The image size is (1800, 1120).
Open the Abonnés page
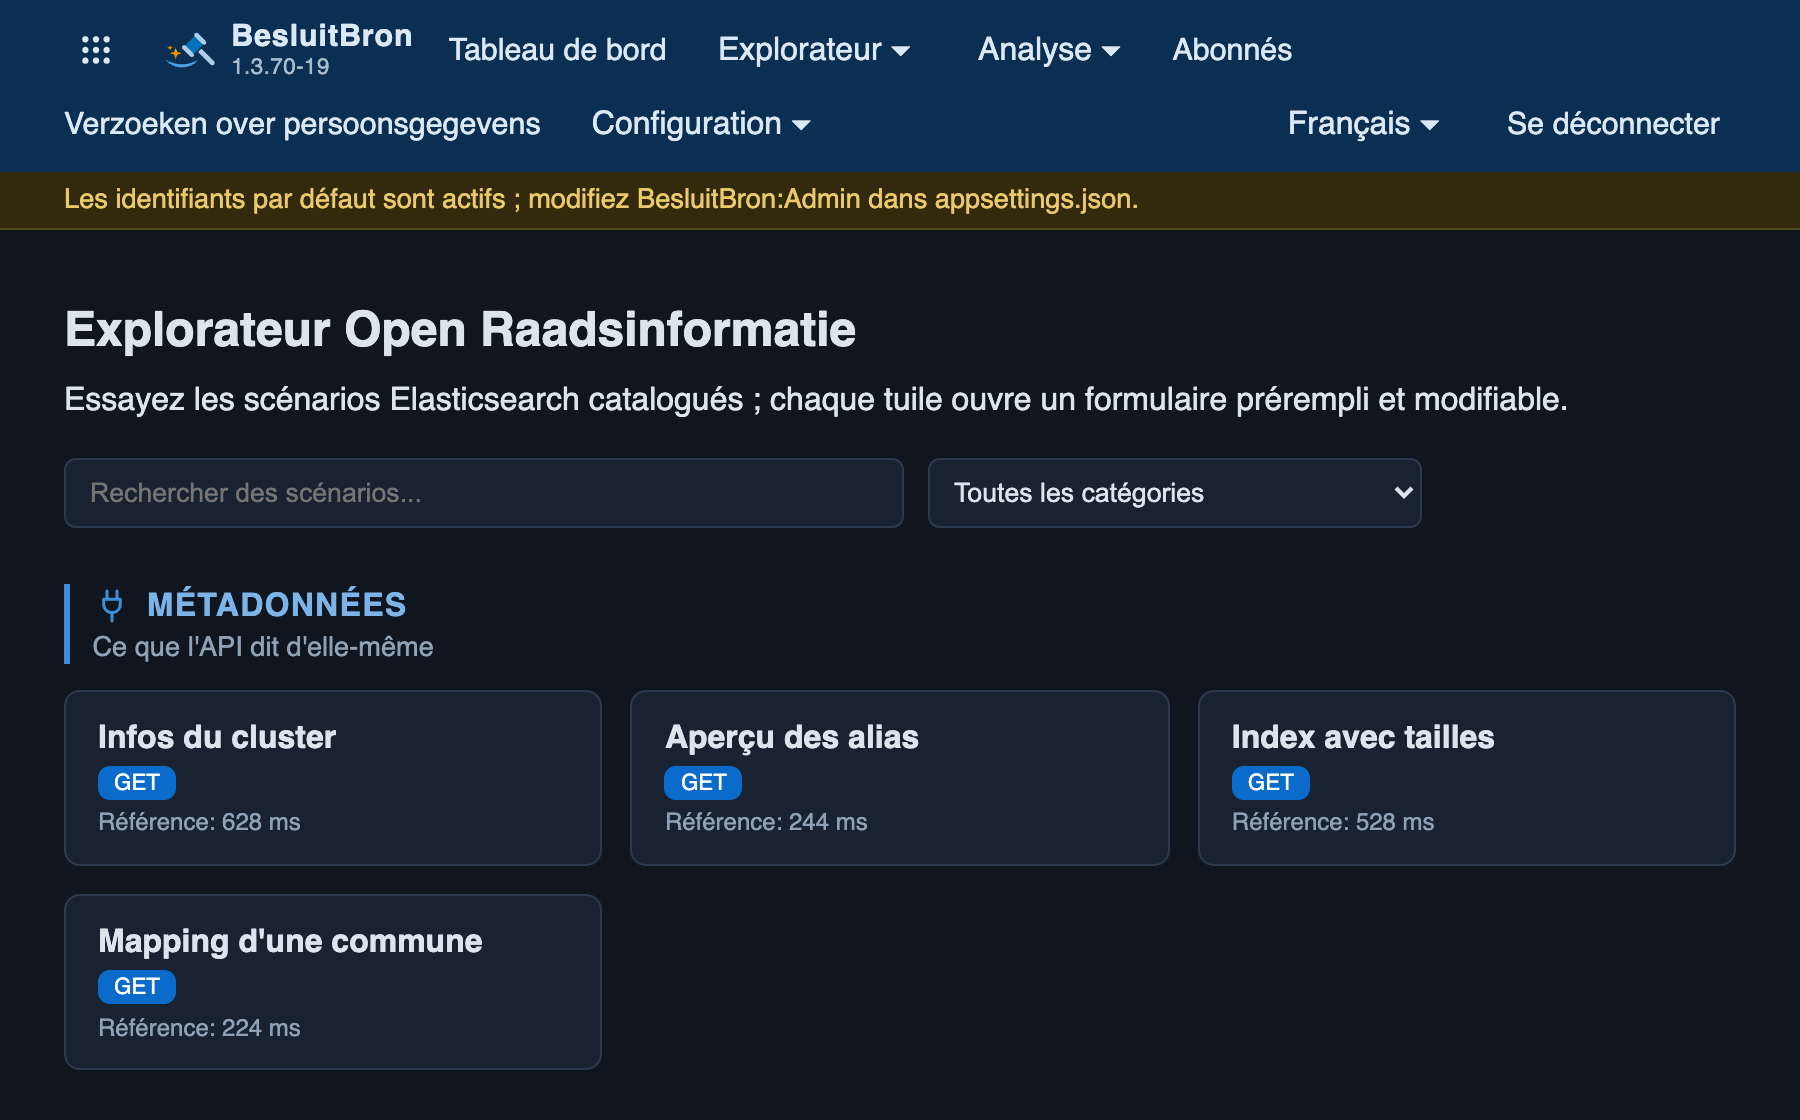click(x=1232, y=50)
